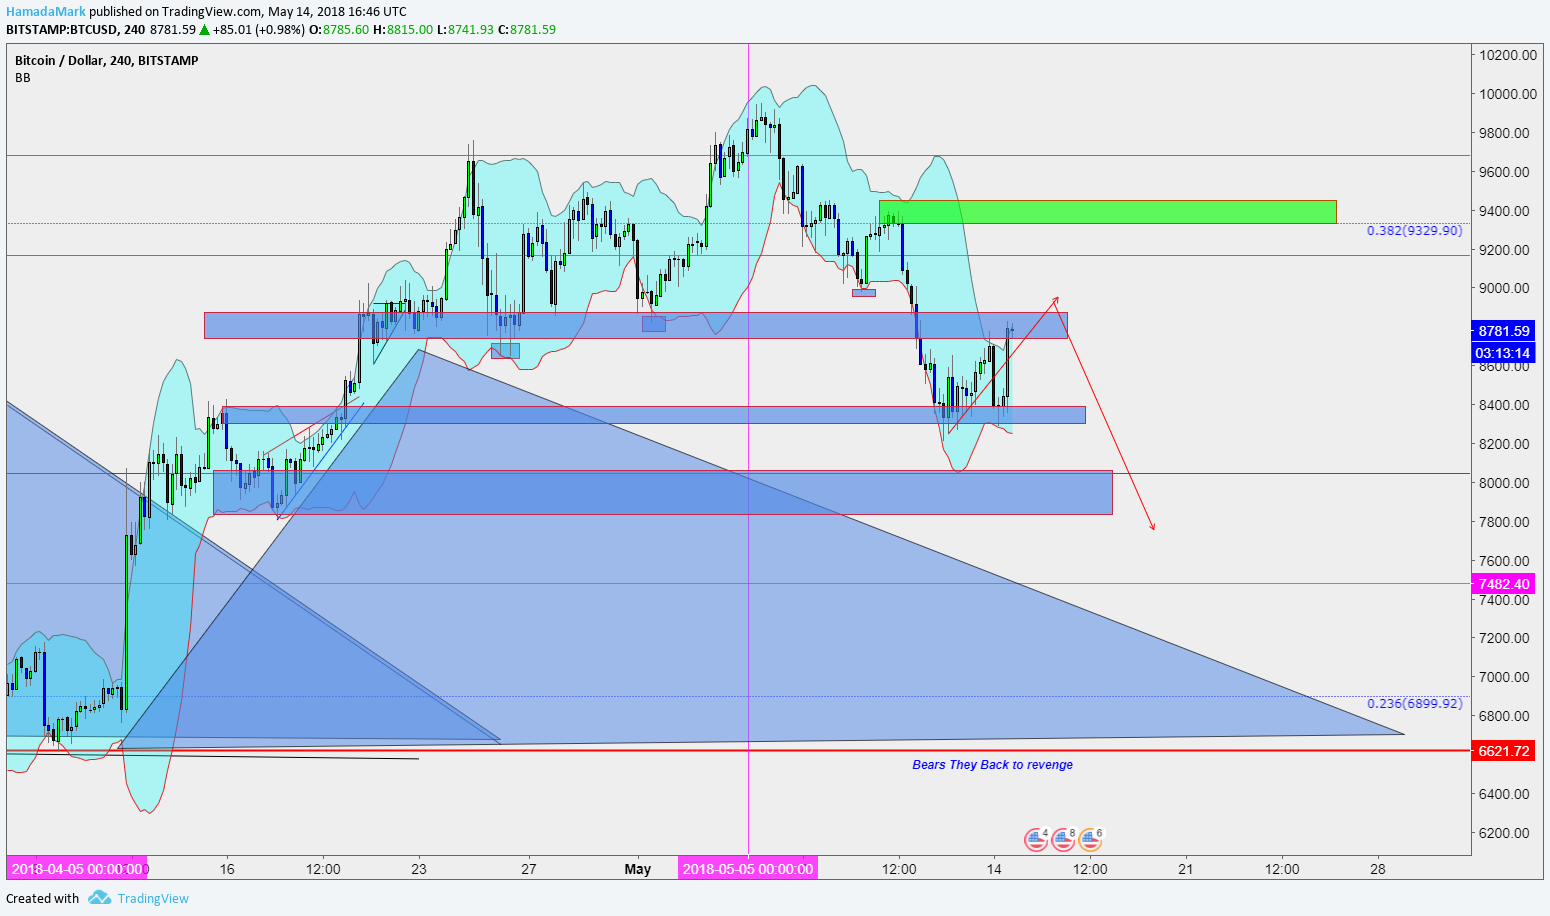The height and width of the screenshot is (916, 1550).
Task: Click the BITSTAMP:BTCUSD symbol text in header
Action: point(62,29)
